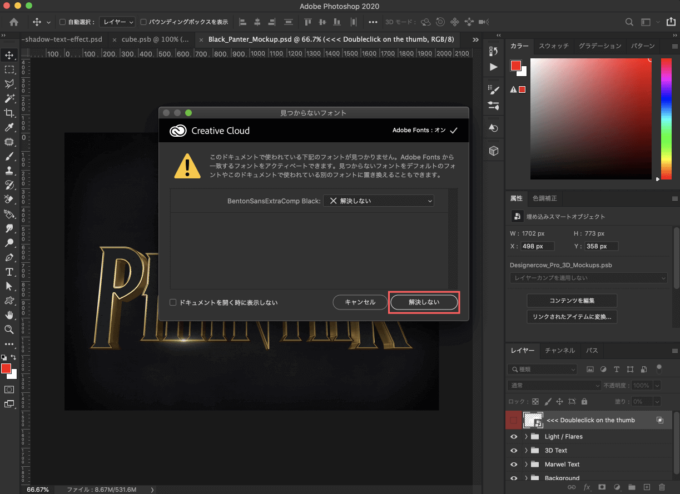Click the Edit Contents button
Viewport: 680px width, 494px height.
[572, 301]
